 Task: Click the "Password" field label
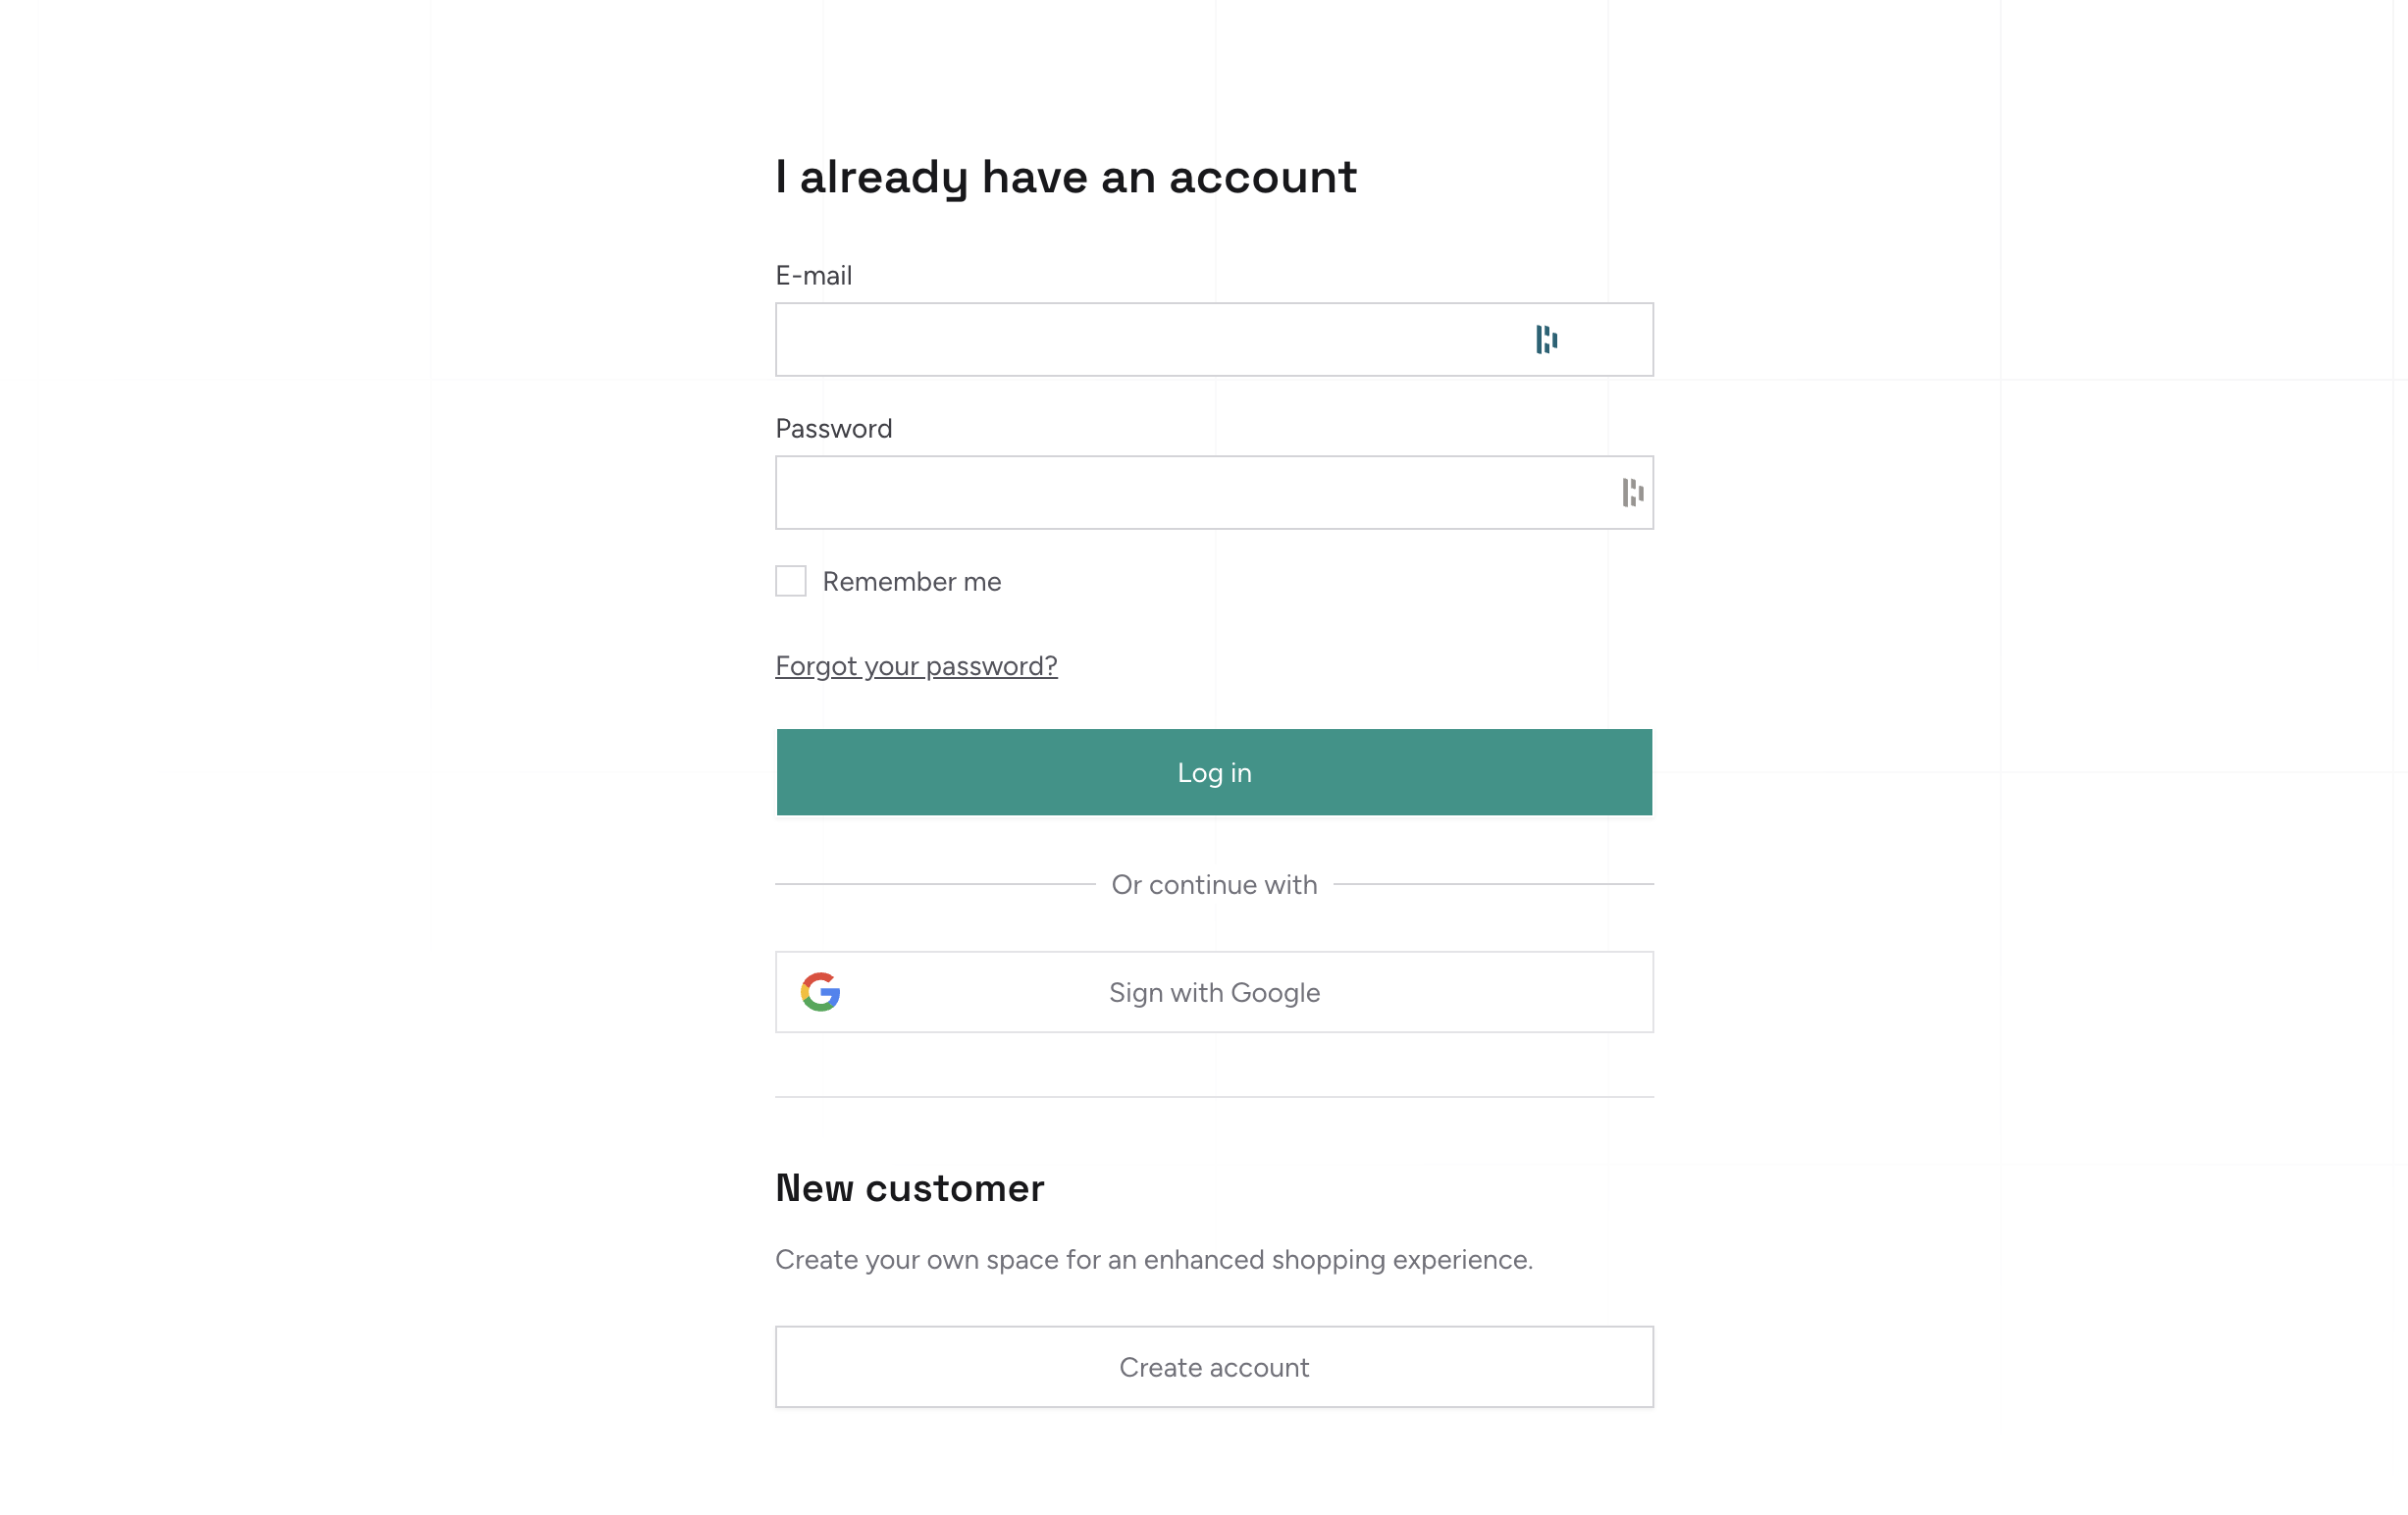click(833, 429)
